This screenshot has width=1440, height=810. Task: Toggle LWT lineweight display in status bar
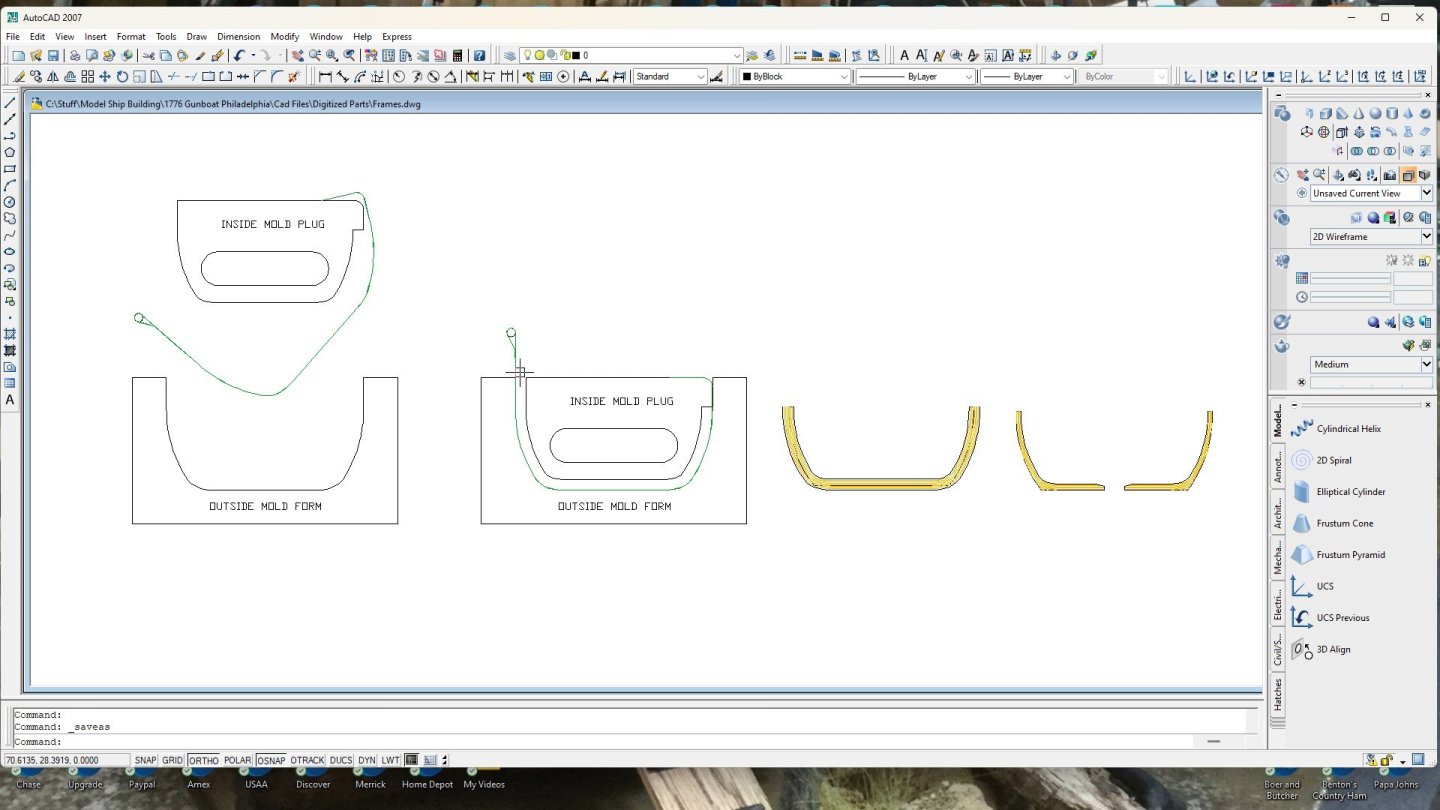point(390,760)
